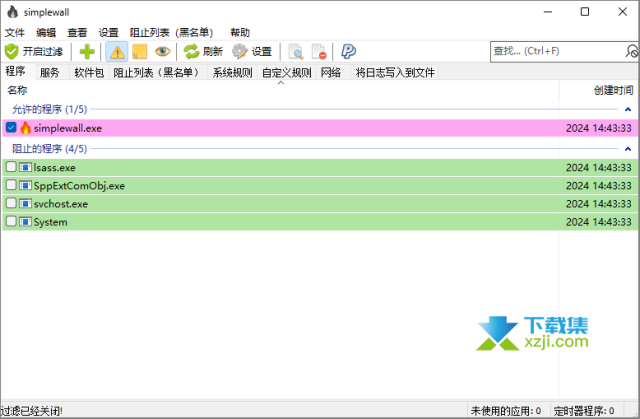Switch to the 程序 tab
Image resolution: width=640 pixels, height=419 pixels.
coord(16,71)
